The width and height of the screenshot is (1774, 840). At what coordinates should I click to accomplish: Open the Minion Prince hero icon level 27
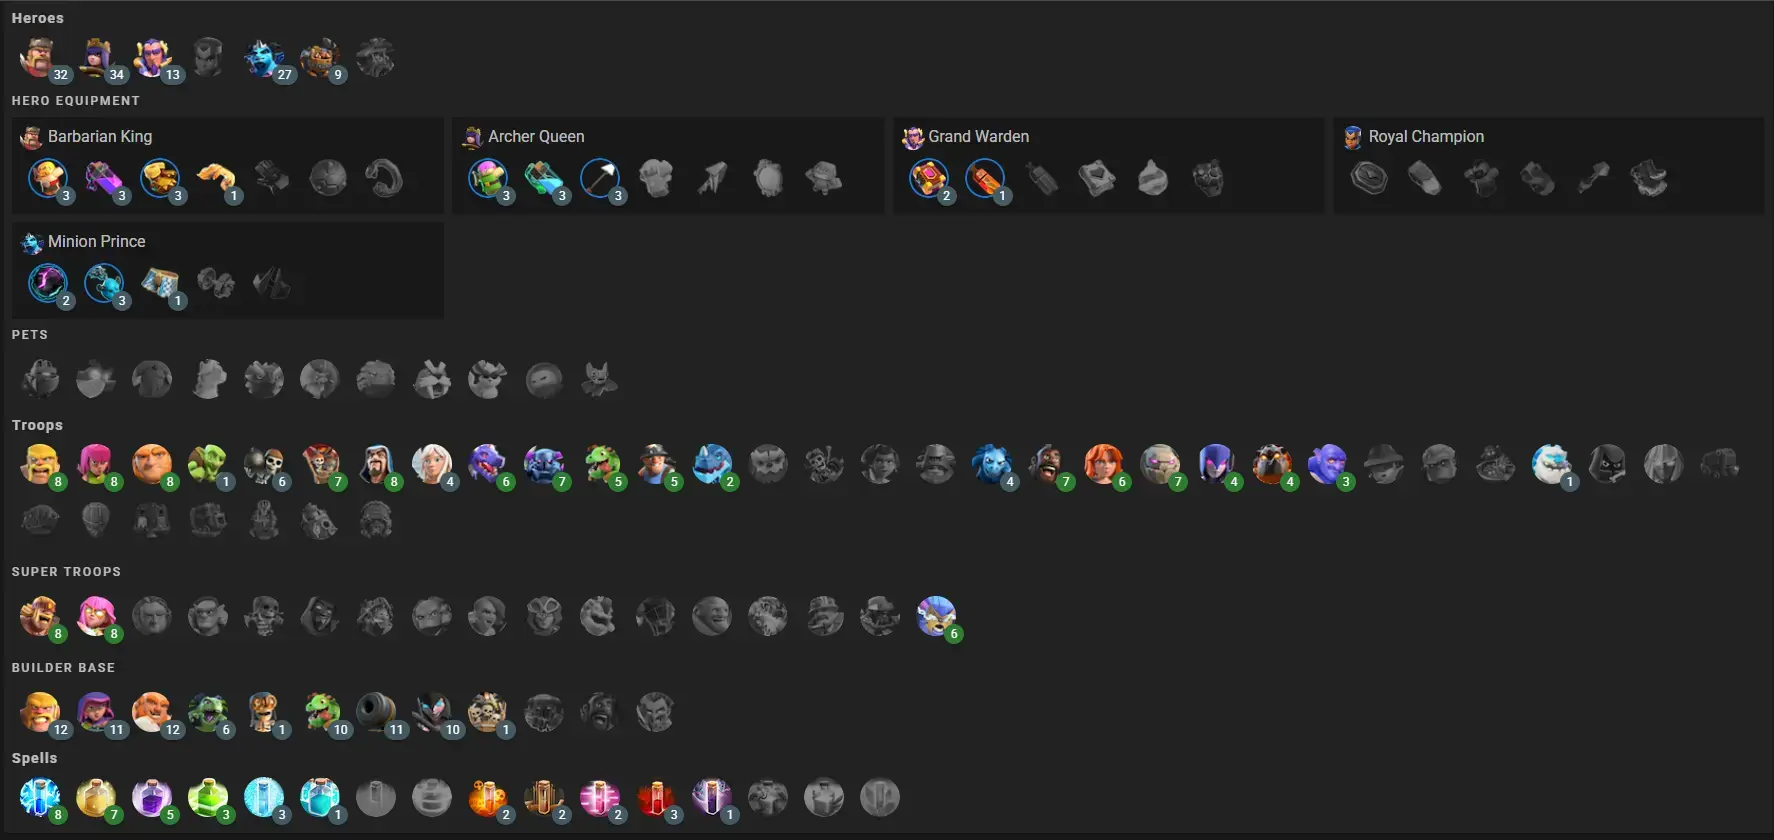(264, 58)
